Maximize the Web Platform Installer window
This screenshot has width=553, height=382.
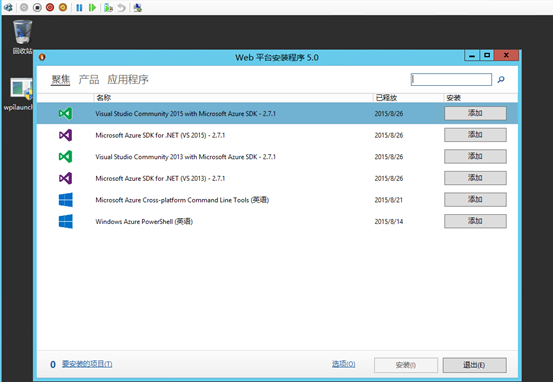[x=487, y=55]
